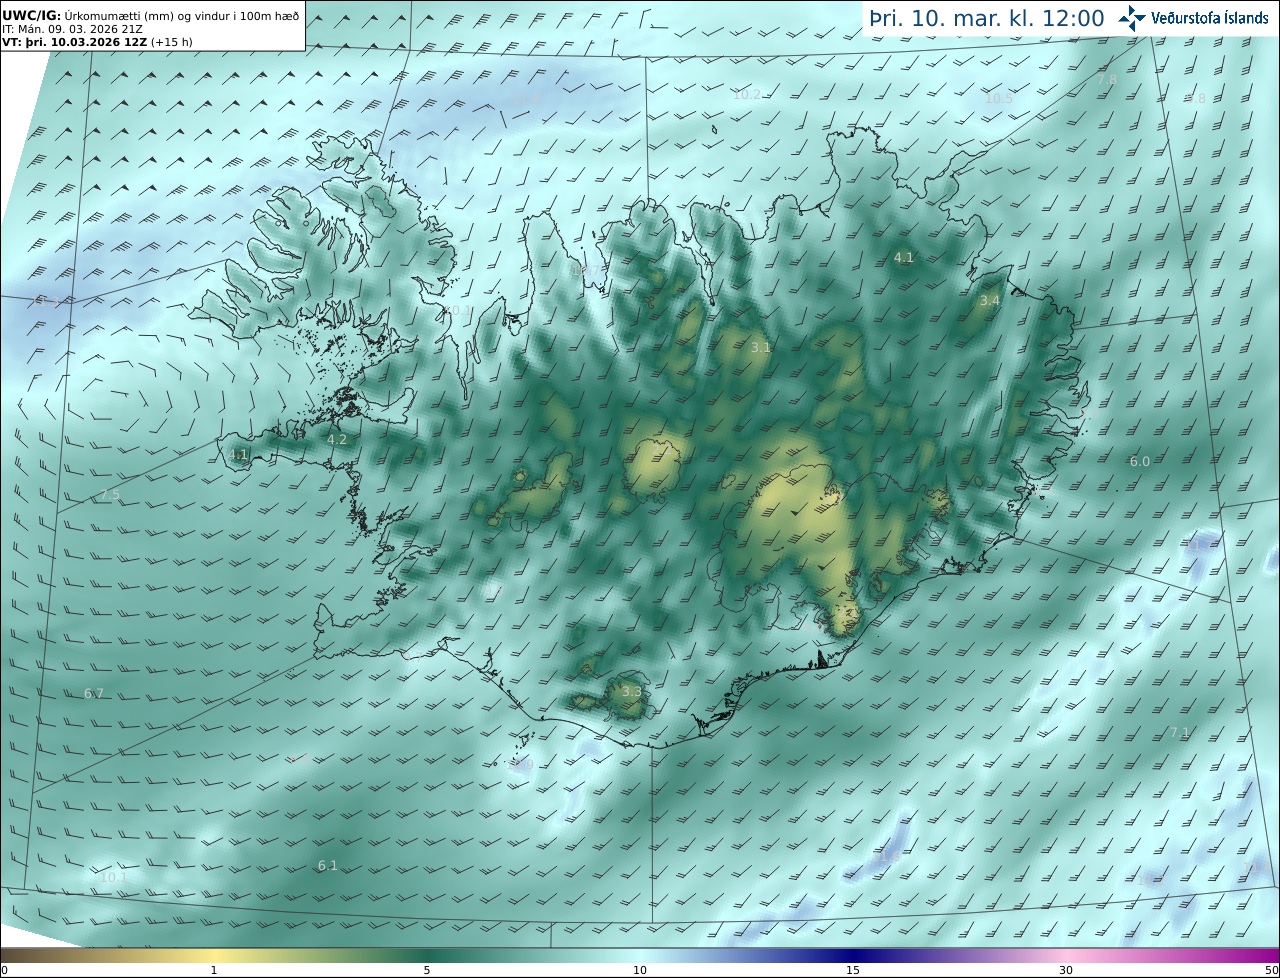Click the 'Veðurstofa Íslands' name text

pos(1210,18)
